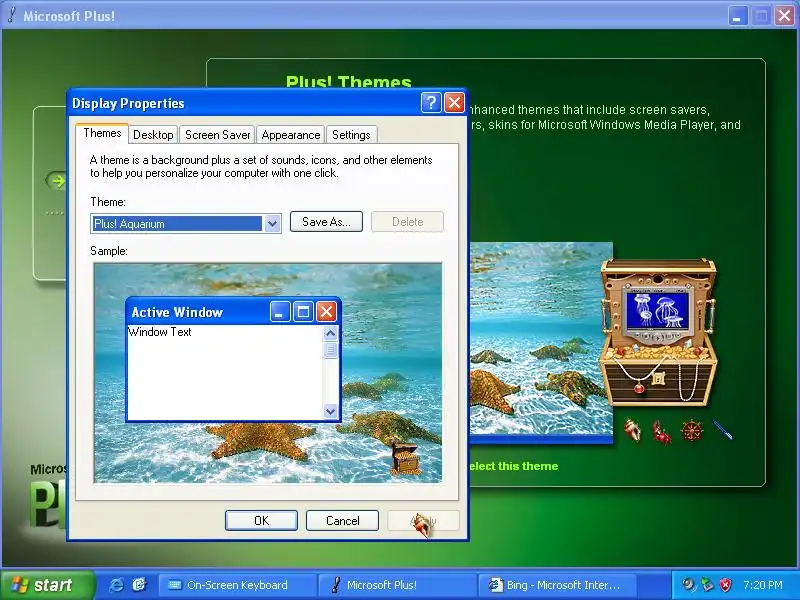This screenshot has width=800, height=600.
Task: Launch Internet Explorer from Quick Launch
Action: point(116,585)
